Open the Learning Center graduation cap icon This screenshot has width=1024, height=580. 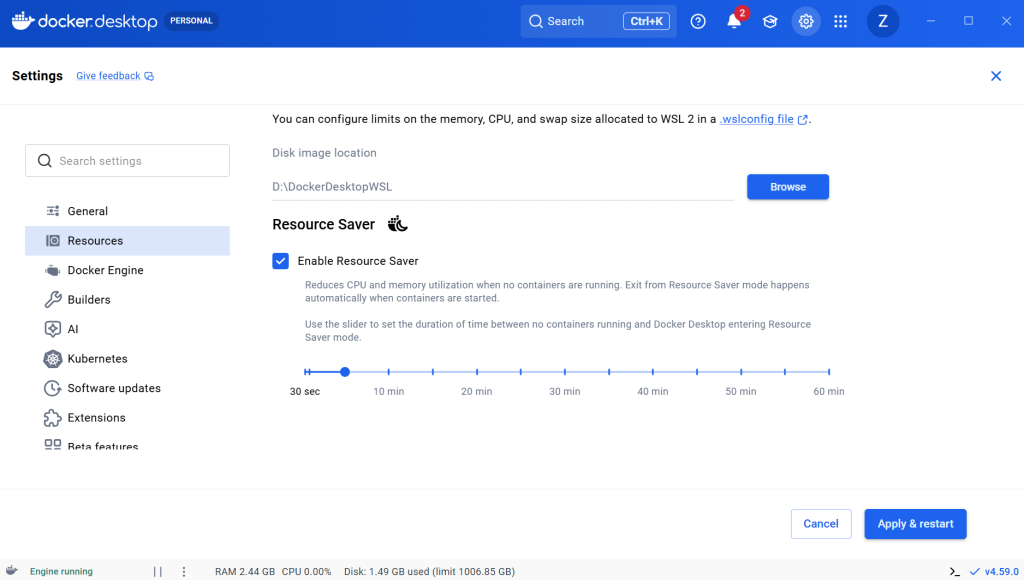(770, 21)
